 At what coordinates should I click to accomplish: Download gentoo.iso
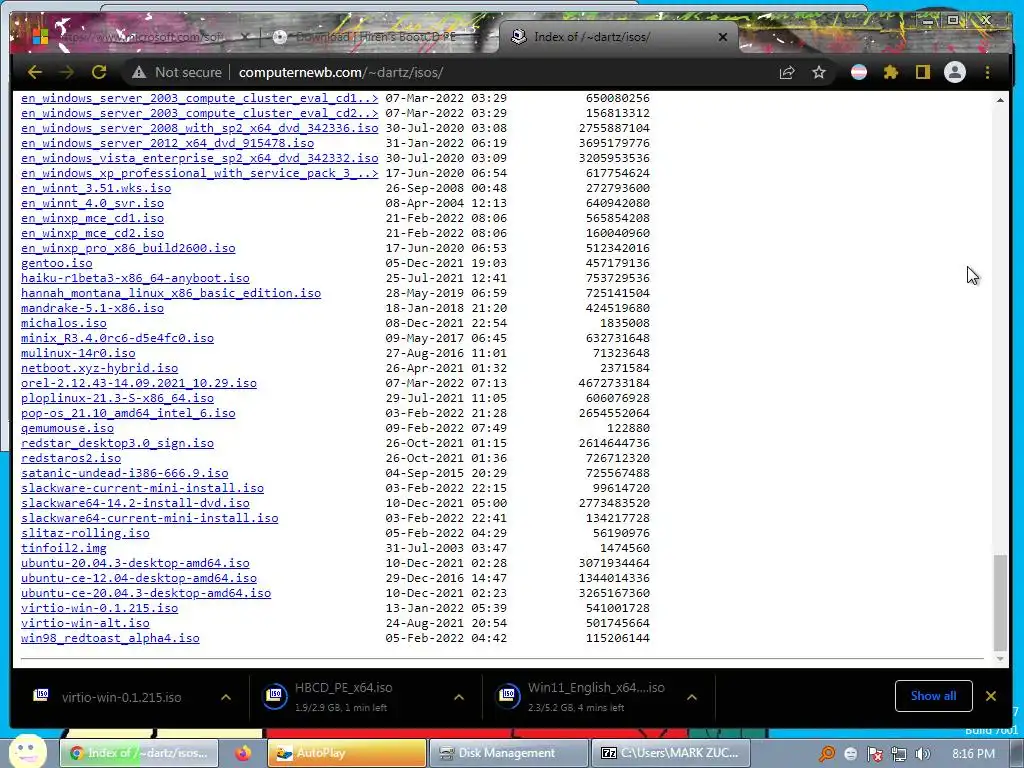coord(57,263)
